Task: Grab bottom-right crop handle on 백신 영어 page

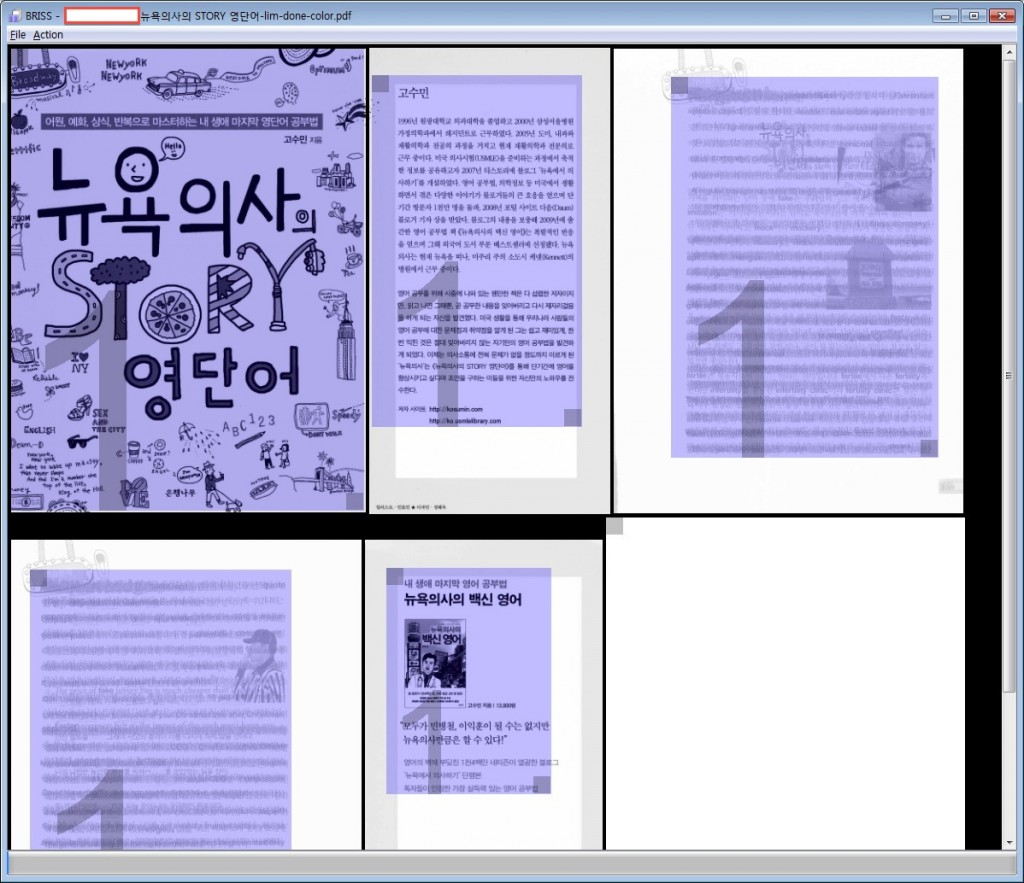Action: click(x=542, y=785)
